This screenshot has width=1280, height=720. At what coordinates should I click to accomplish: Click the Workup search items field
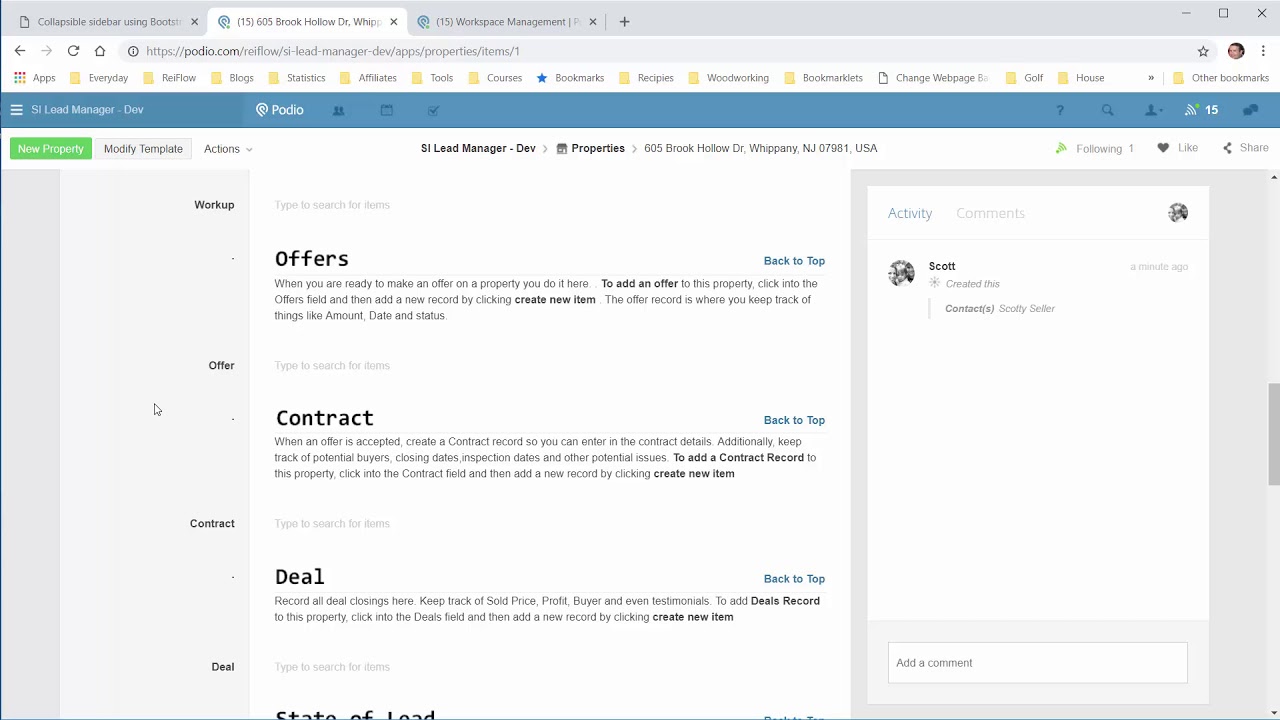(x=550, y=205)
